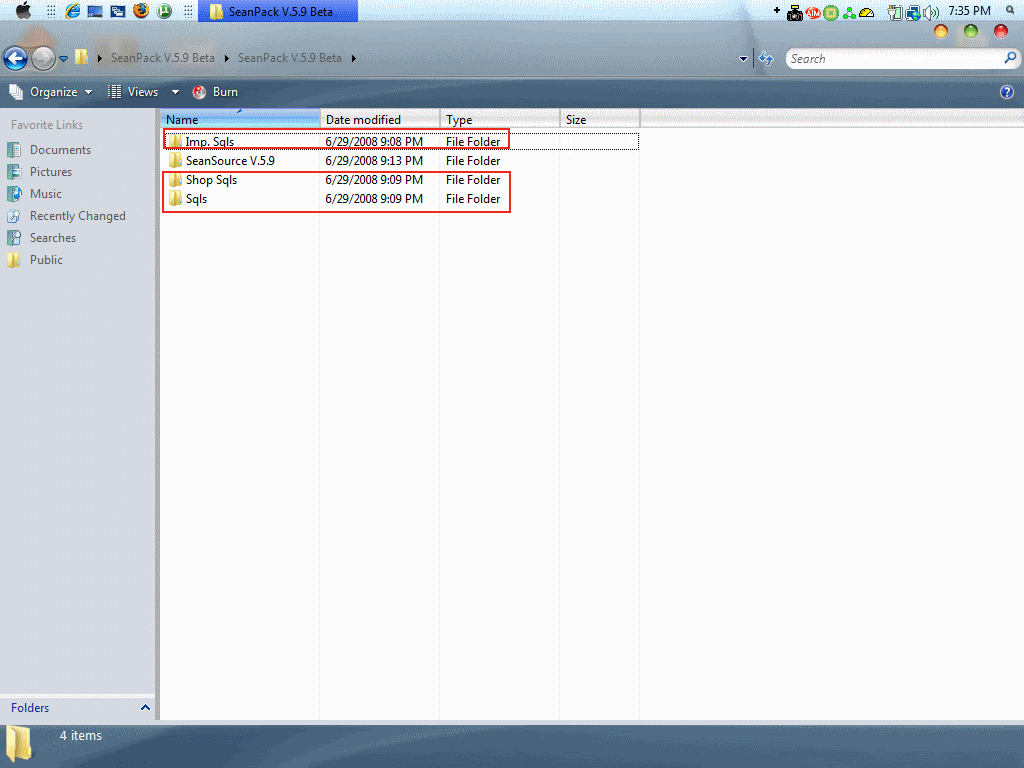The image size is (1024, 768).
Task: Click the orange minimize window button
Action: [940, 31]
